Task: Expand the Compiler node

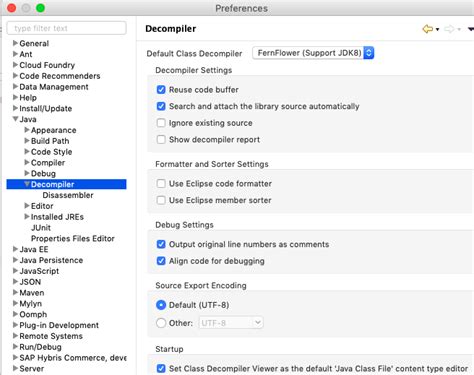Action: tap(27, 162)
